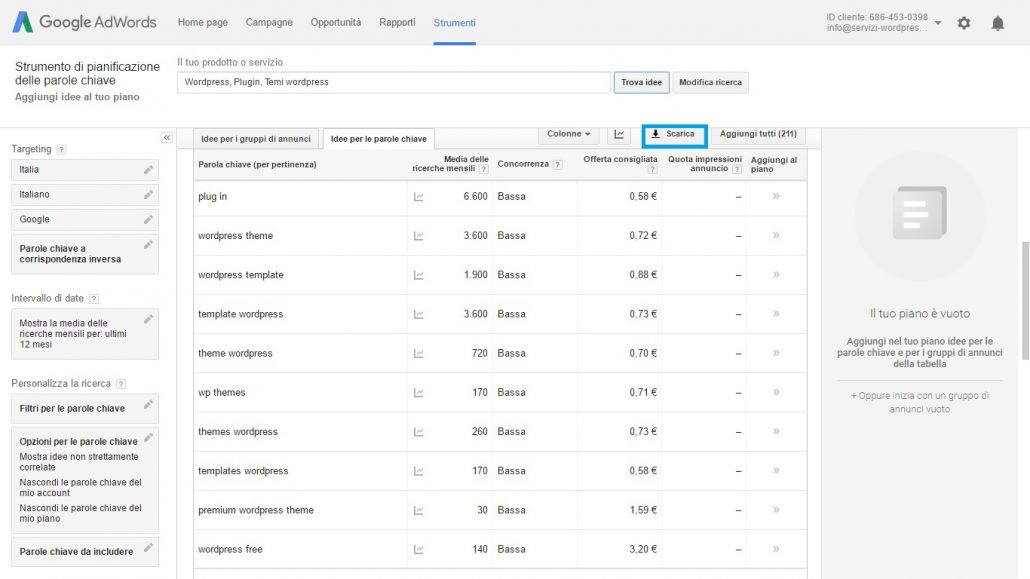Open the Campagne menu
This screenshot has width=1030, height=579.
tap(269, 22)
